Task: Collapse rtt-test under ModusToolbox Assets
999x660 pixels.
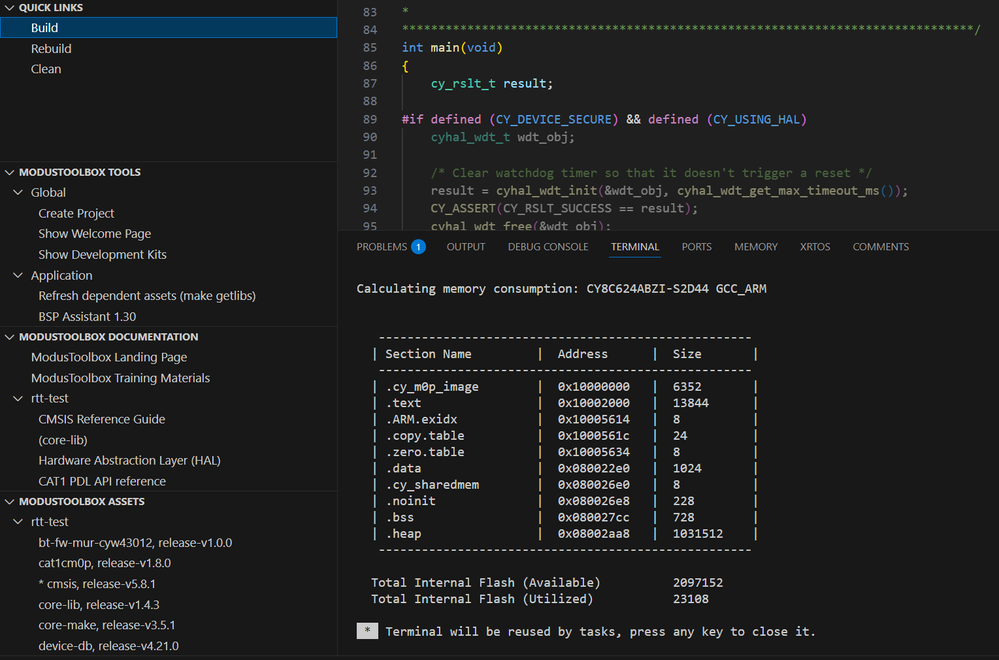Action: 18,521
